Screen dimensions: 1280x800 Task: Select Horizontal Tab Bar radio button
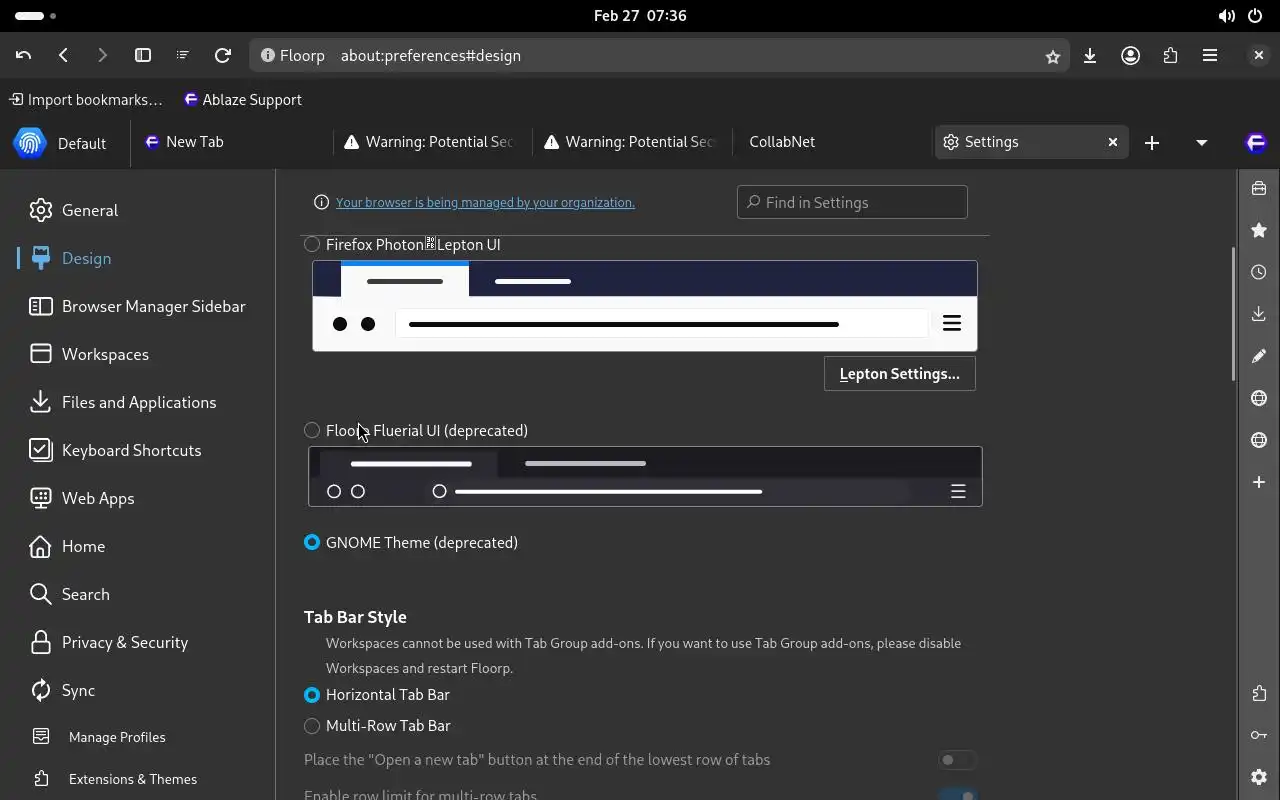pos(312,694)
